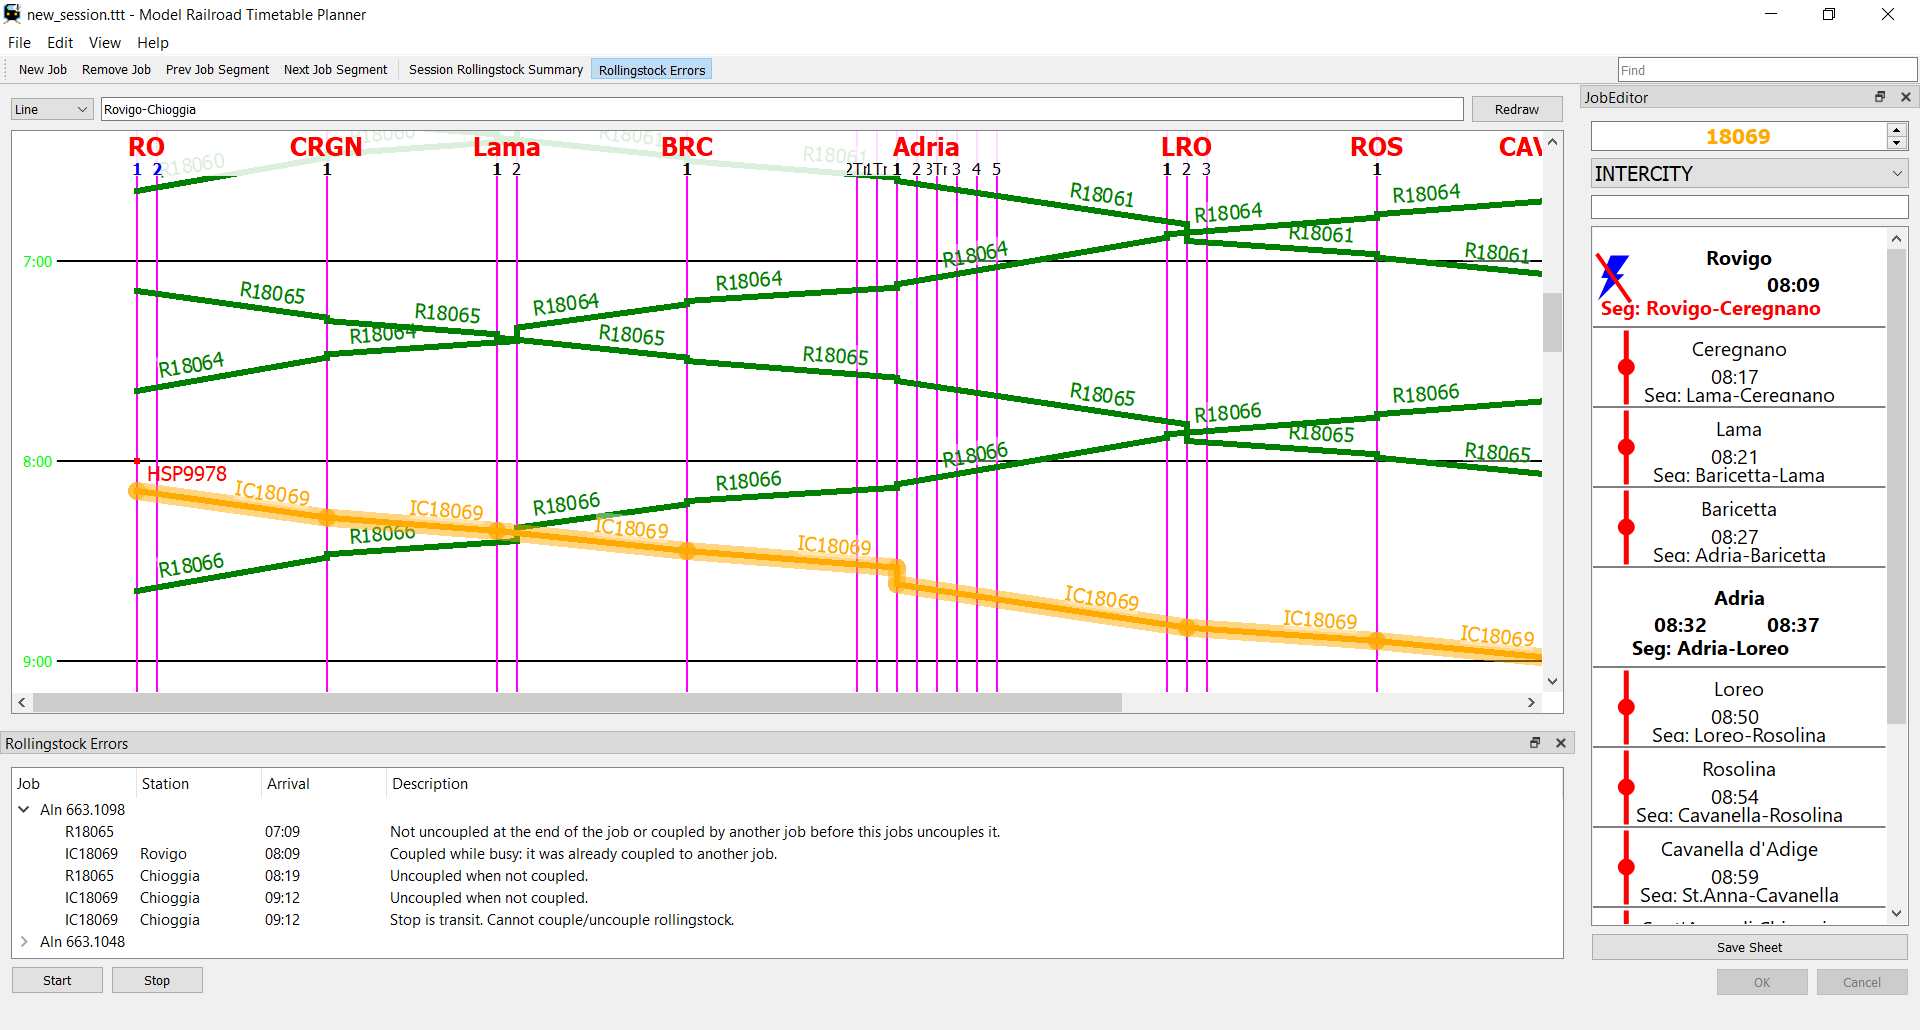Click the graph scroll right arrow
The height and width of the screenshot is (1030, 1920).
pos(1531,703)
